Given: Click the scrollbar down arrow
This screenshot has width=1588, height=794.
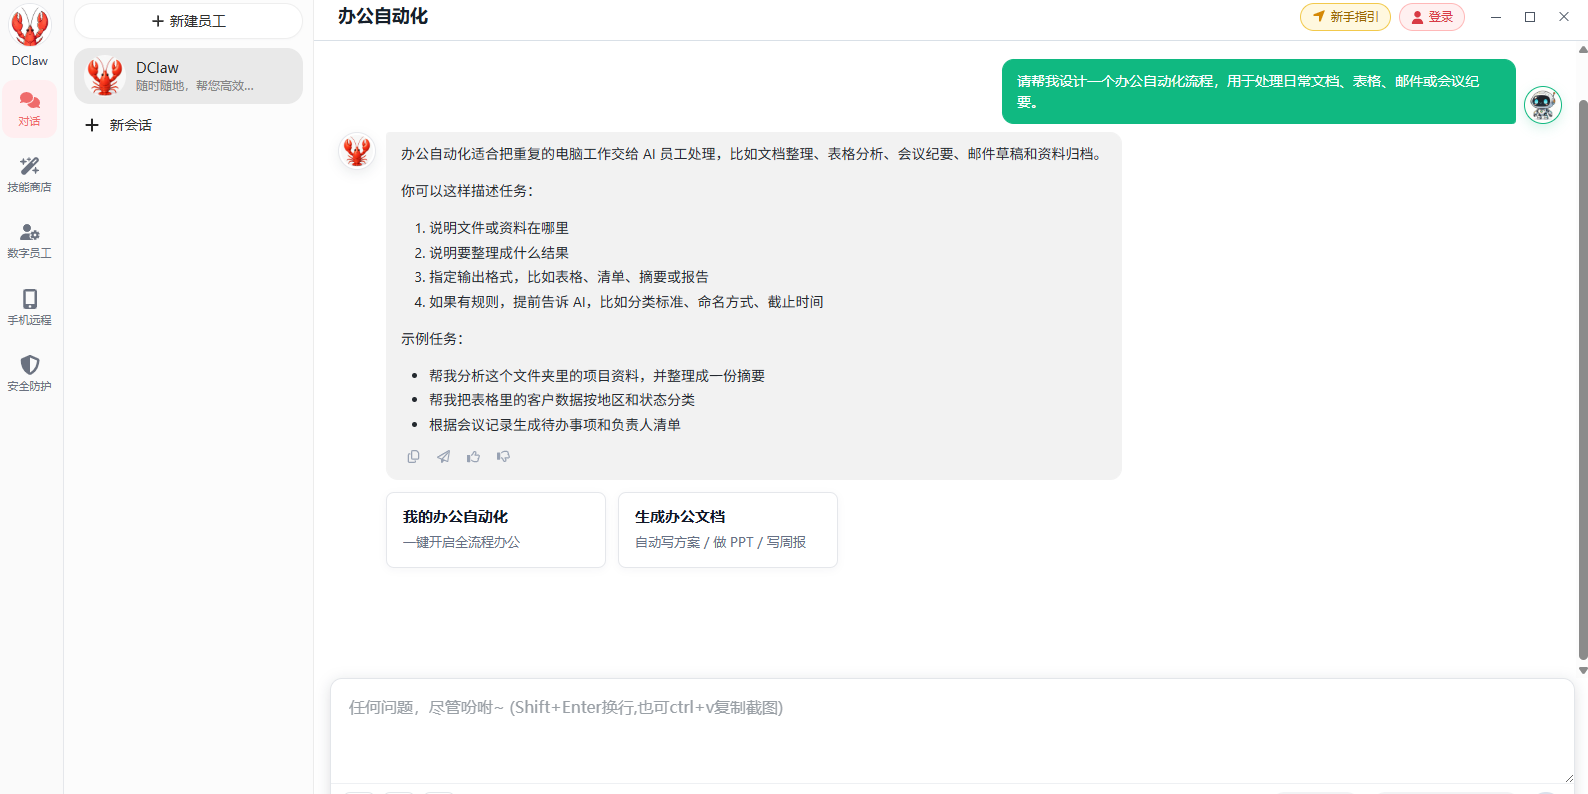Looking at the screenshot, I should click(x=1582, y=671).
